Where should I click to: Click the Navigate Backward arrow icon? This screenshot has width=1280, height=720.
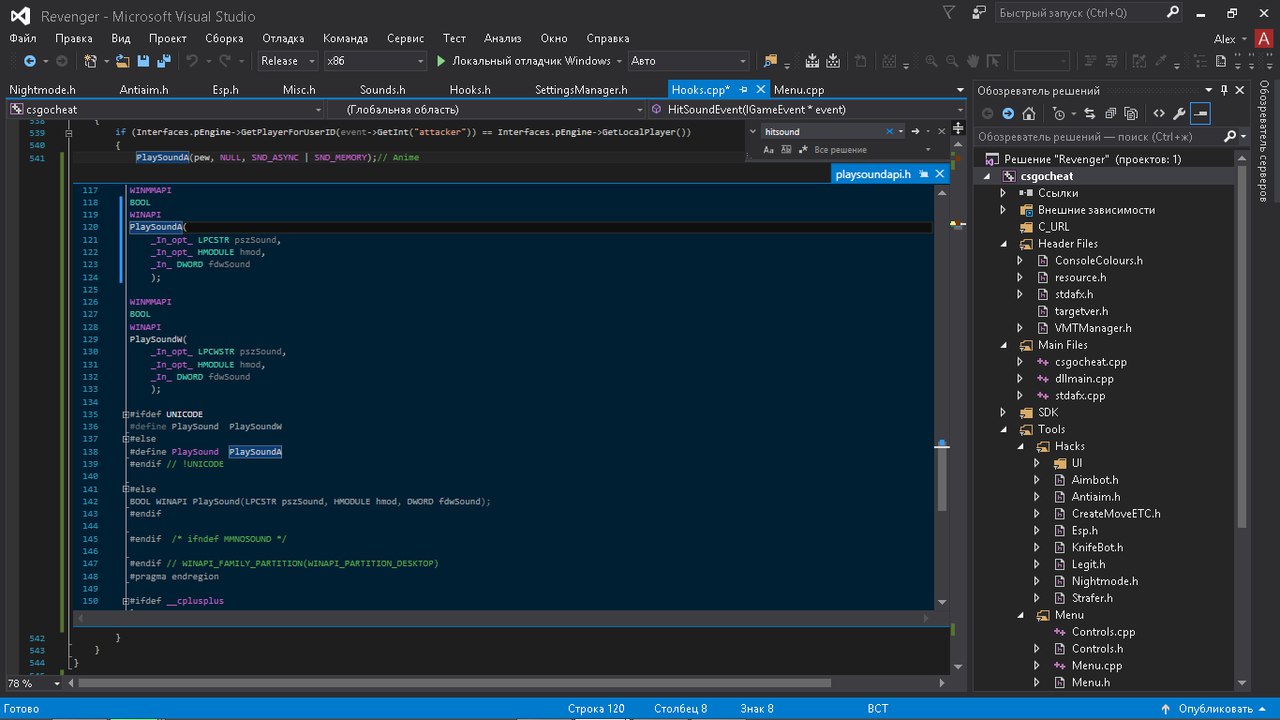[29, 61]
